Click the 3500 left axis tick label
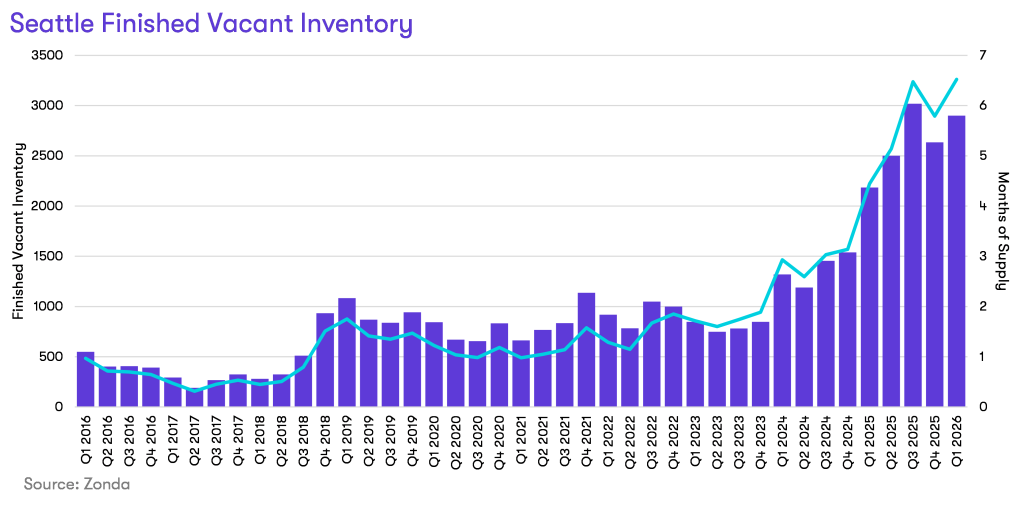1023x506 pixels. coord(46,55)
